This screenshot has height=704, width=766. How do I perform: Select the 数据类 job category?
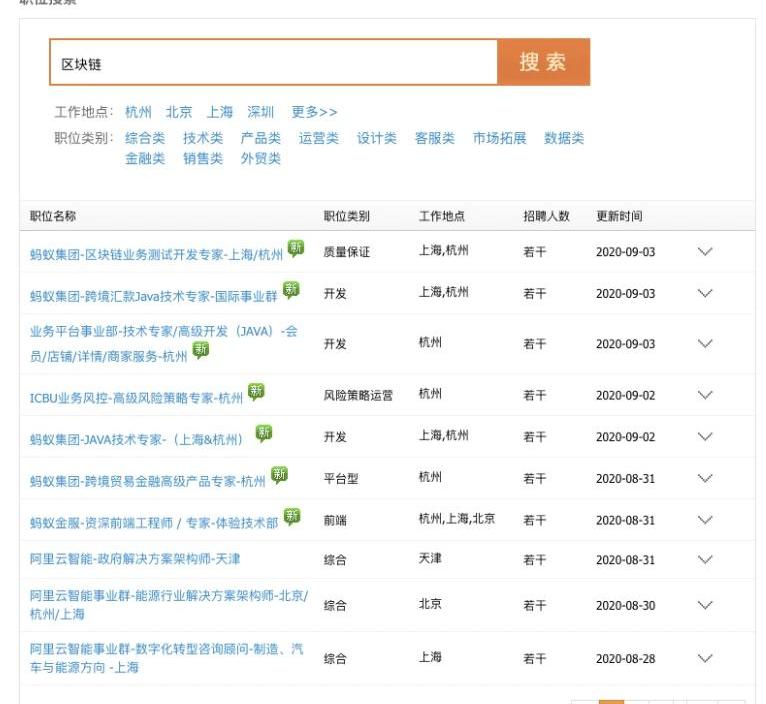click(564, 138)
